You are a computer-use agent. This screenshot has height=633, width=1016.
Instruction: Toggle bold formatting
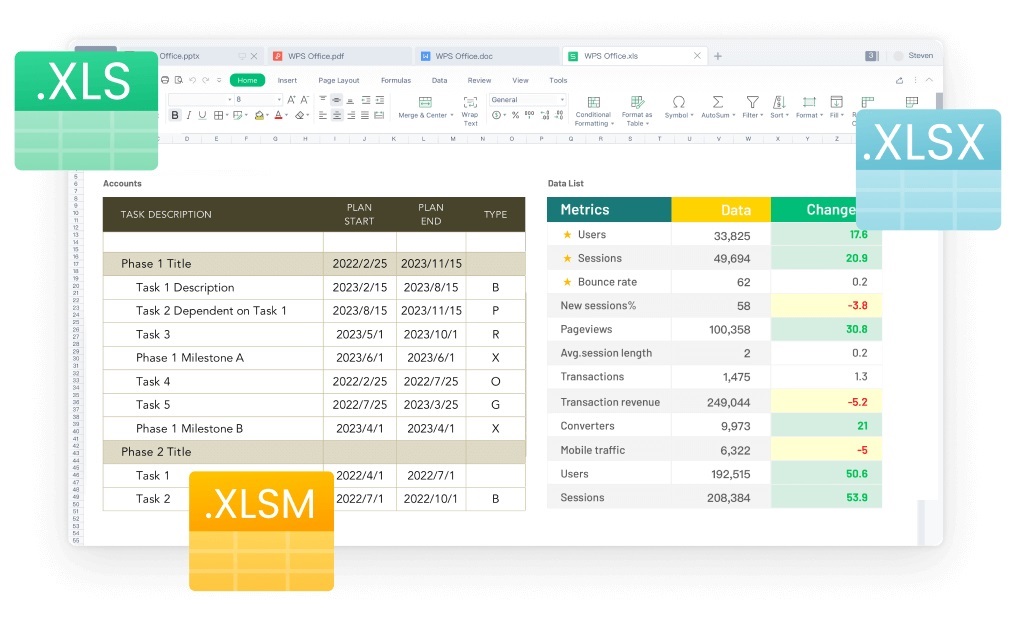(x=175, y=113)
